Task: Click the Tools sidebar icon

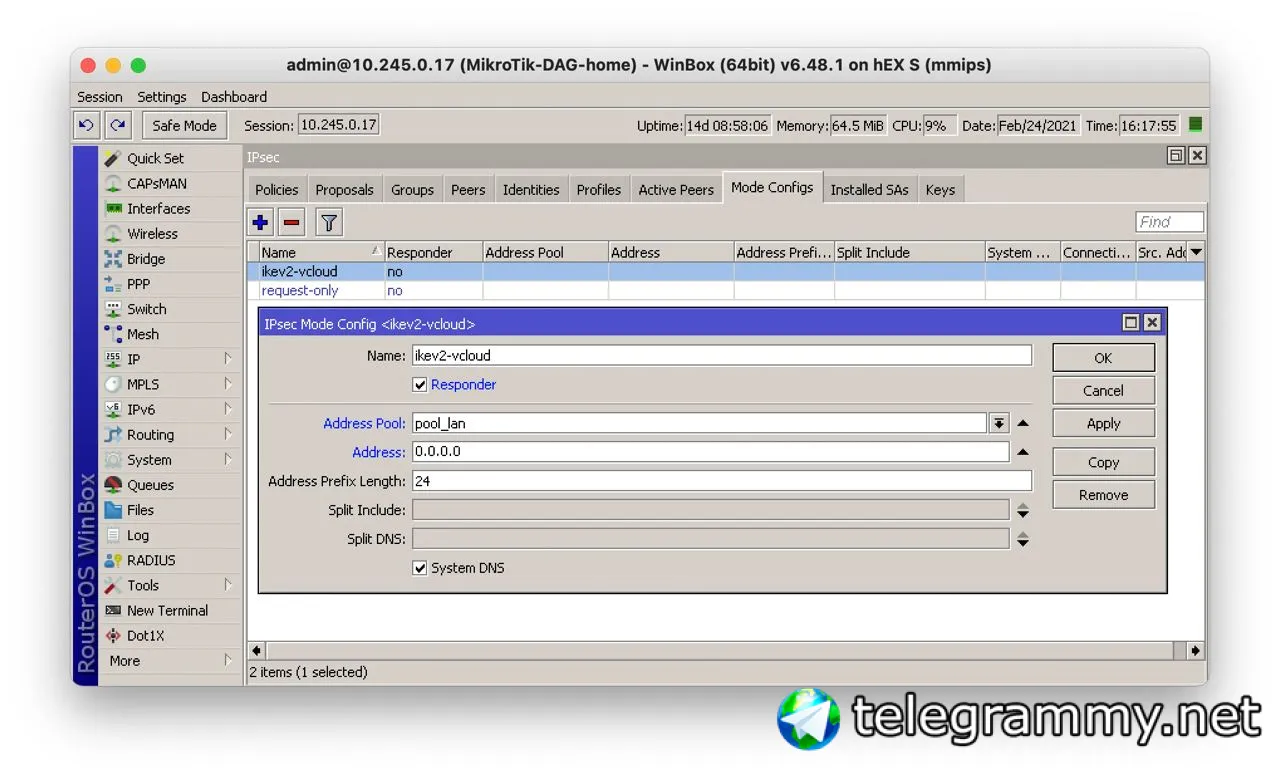Action: pos(114,585)
